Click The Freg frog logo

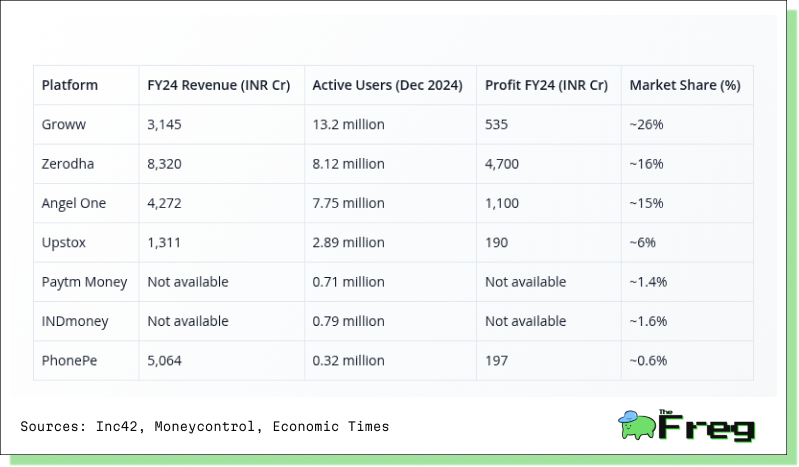point(686,425)
